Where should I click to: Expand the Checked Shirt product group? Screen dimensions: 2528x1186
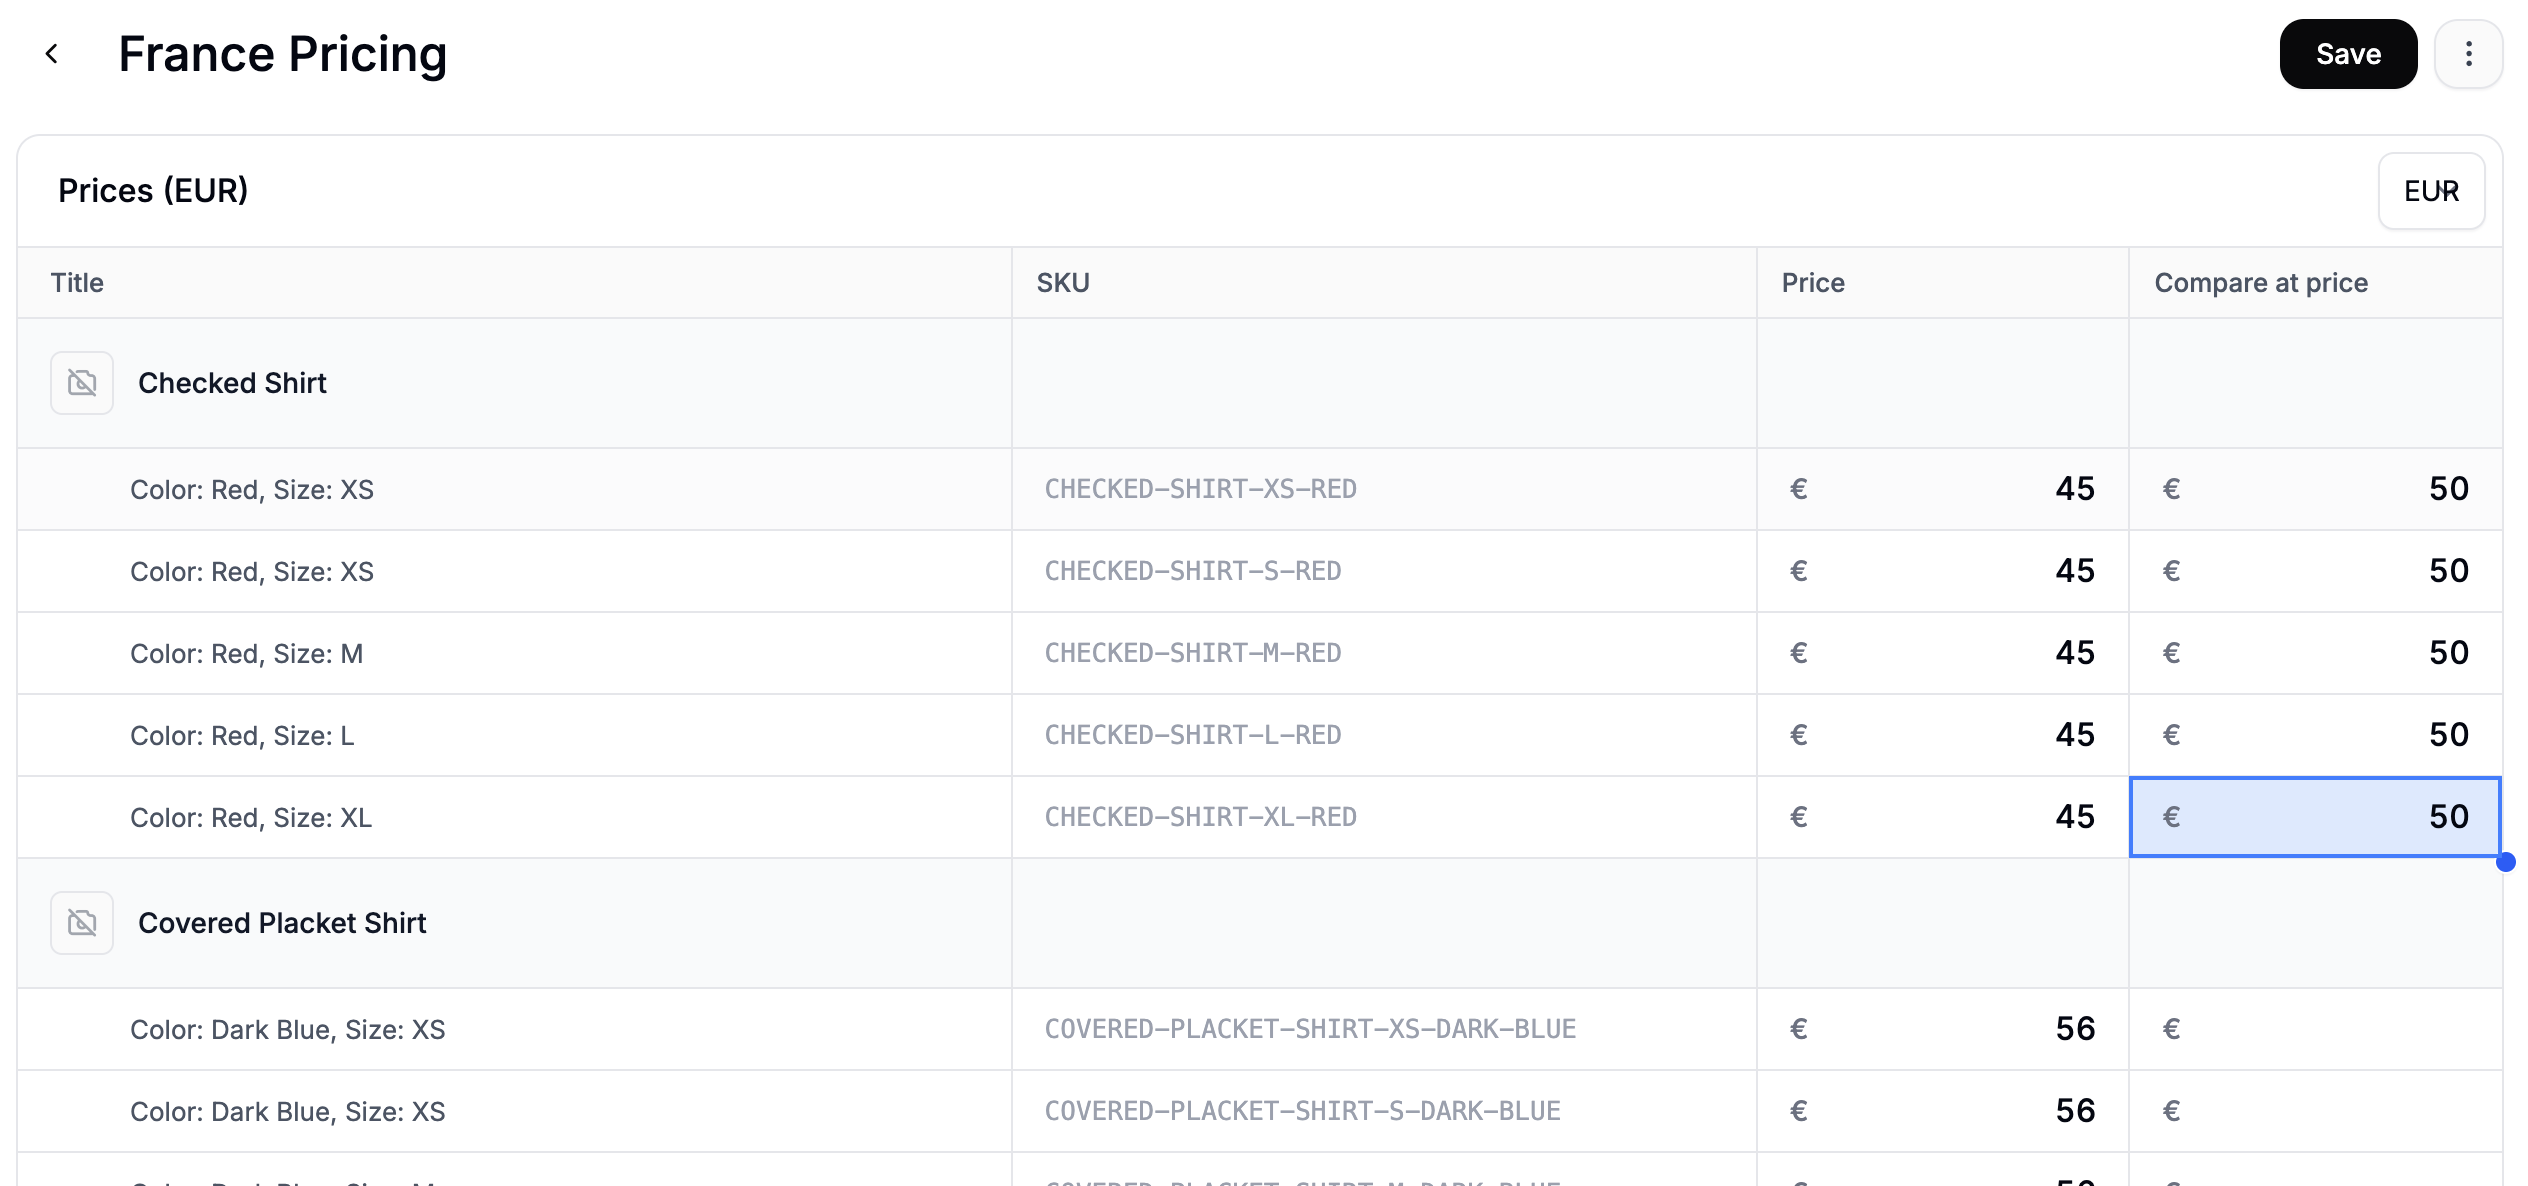(232, 382)
